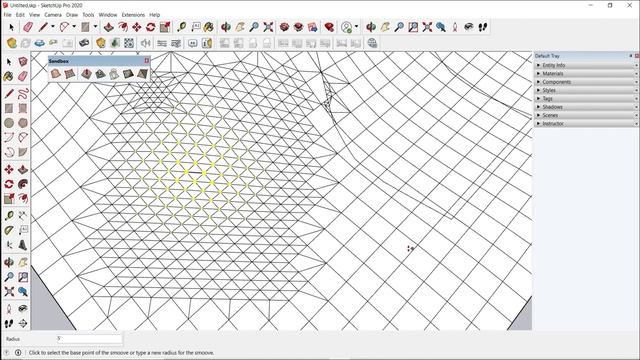Click the Radius measurement input box
The height and width of the screenshot is (360, 640).
(x=89, y=339)
